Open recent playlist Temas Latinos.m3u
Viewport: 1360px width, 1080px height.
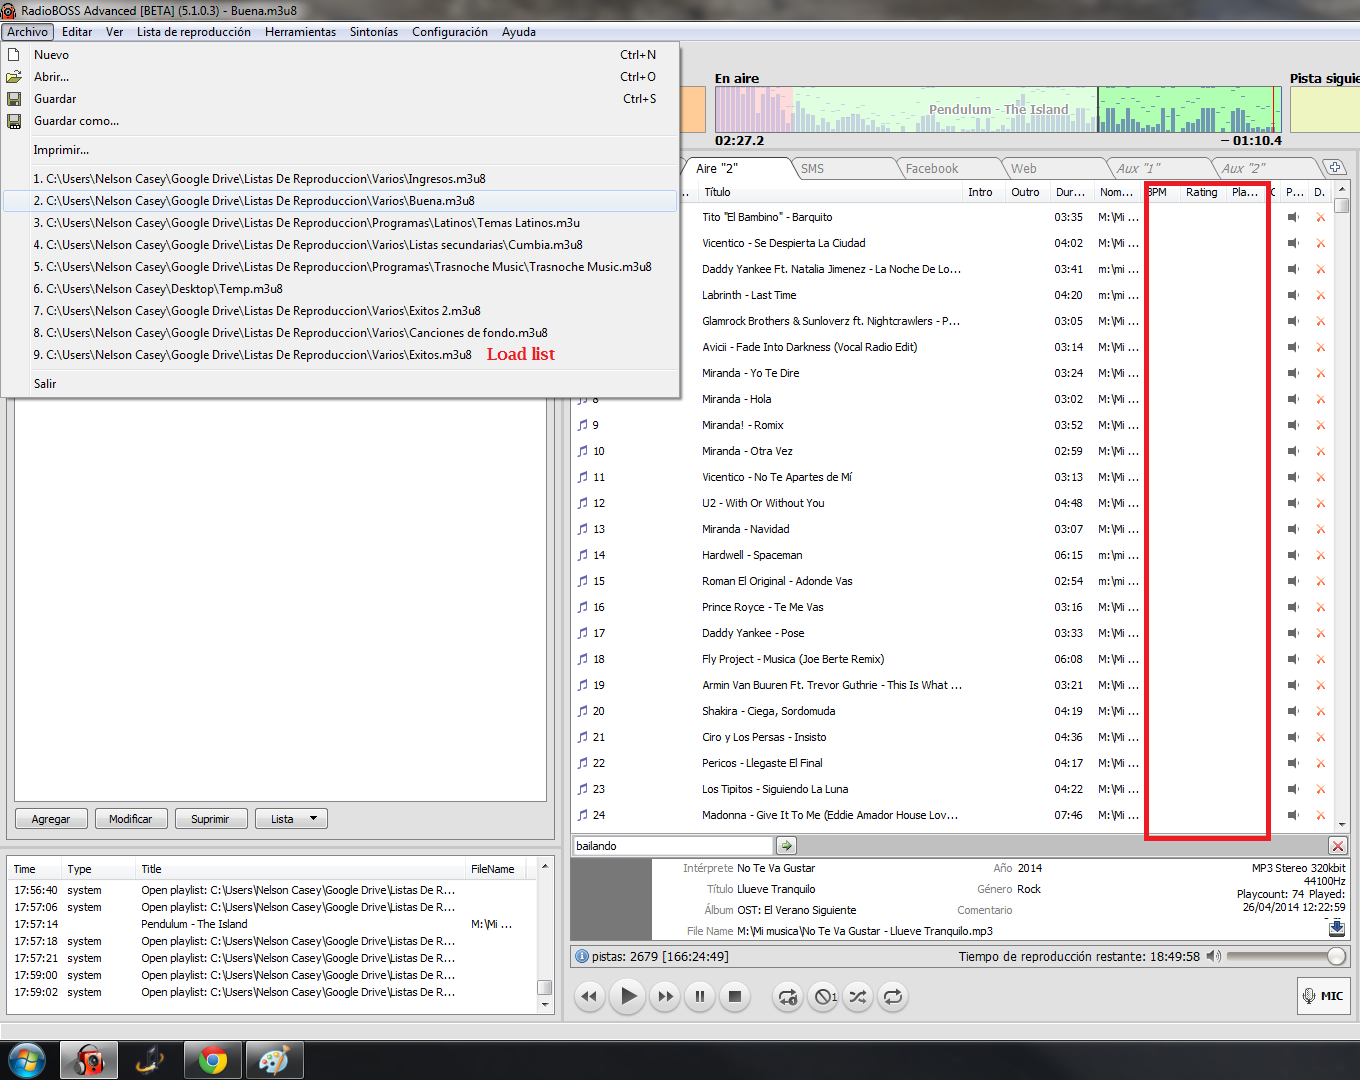point(340,223)
